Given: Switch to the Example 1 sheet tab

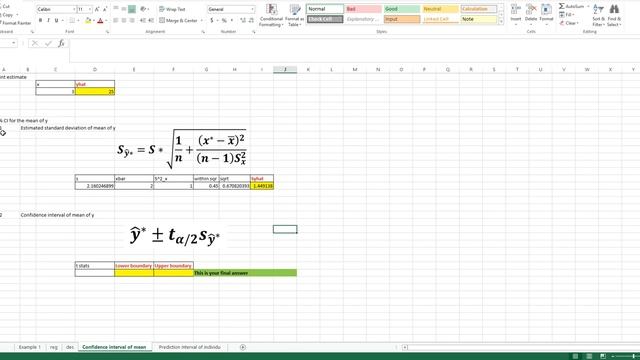Looking at the screenshot, I should coord(29,347).
